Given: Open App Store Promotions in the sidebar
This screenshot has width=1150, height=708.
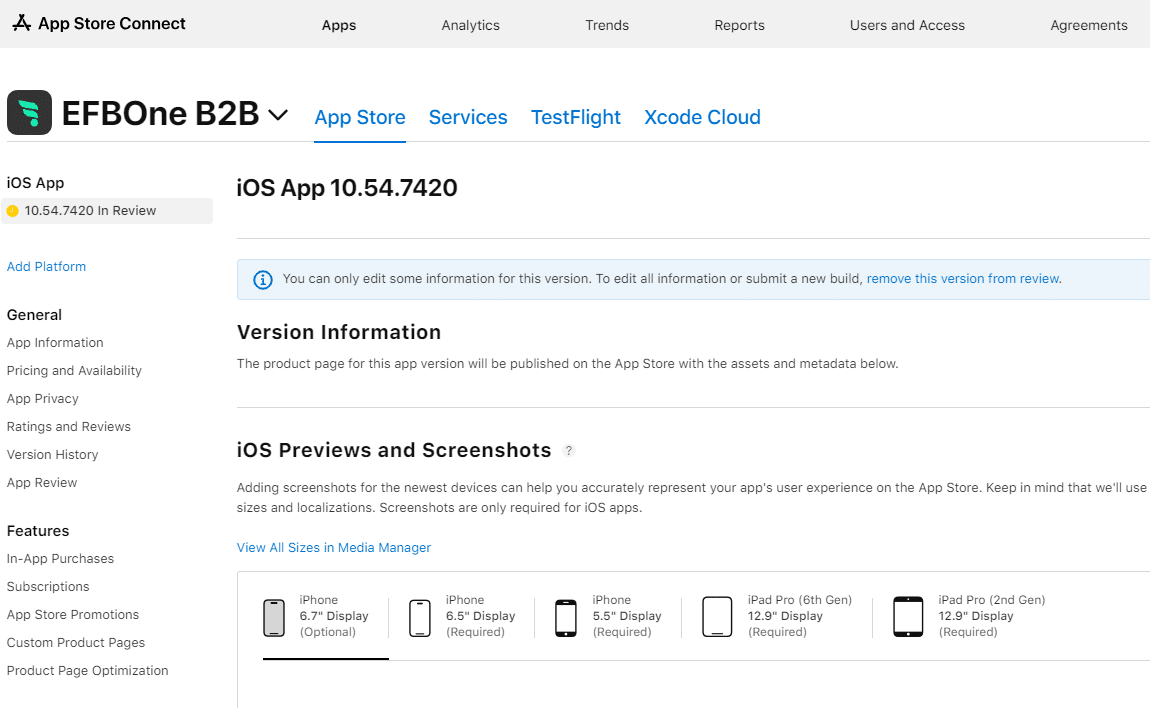Looking at the screenshot, I should point(73,615).
